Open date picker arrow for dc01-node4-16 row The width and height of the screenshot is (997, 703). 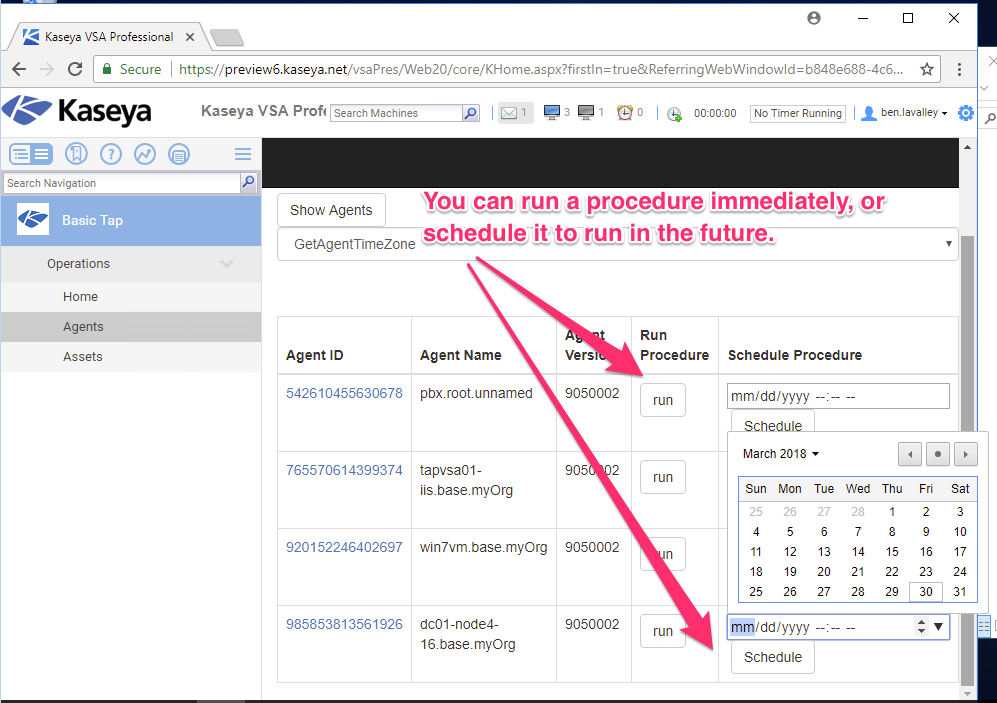click(939, 627)
